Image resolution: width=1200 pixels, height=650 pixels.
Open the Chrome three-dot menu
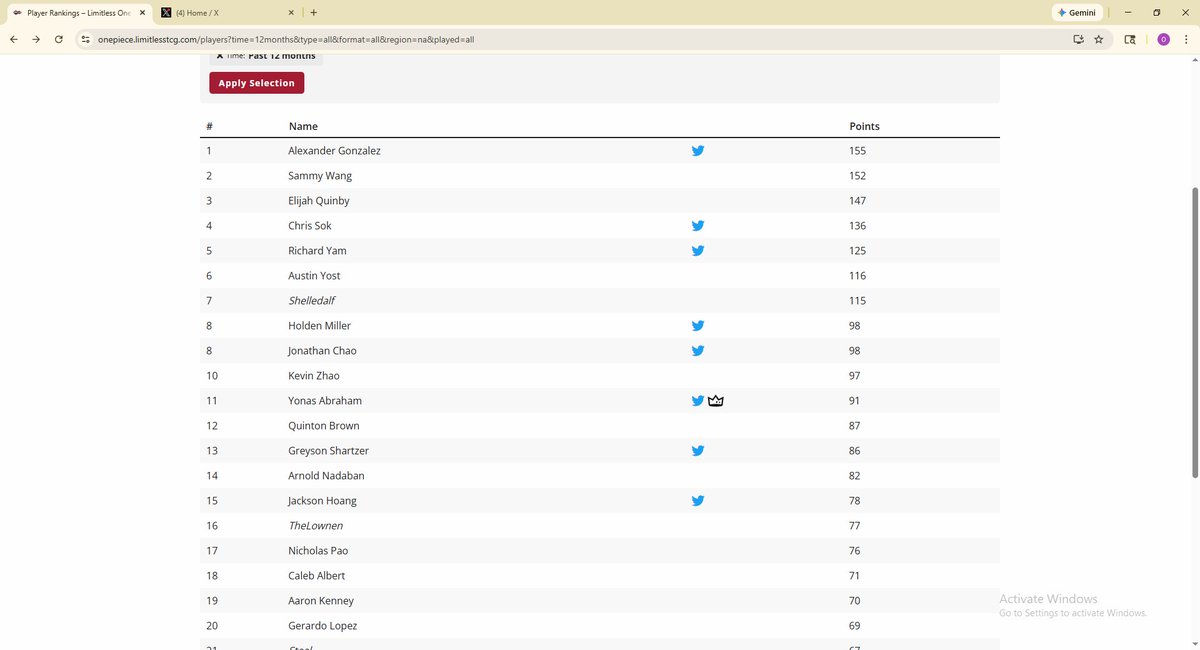[x=1186, y=39]
